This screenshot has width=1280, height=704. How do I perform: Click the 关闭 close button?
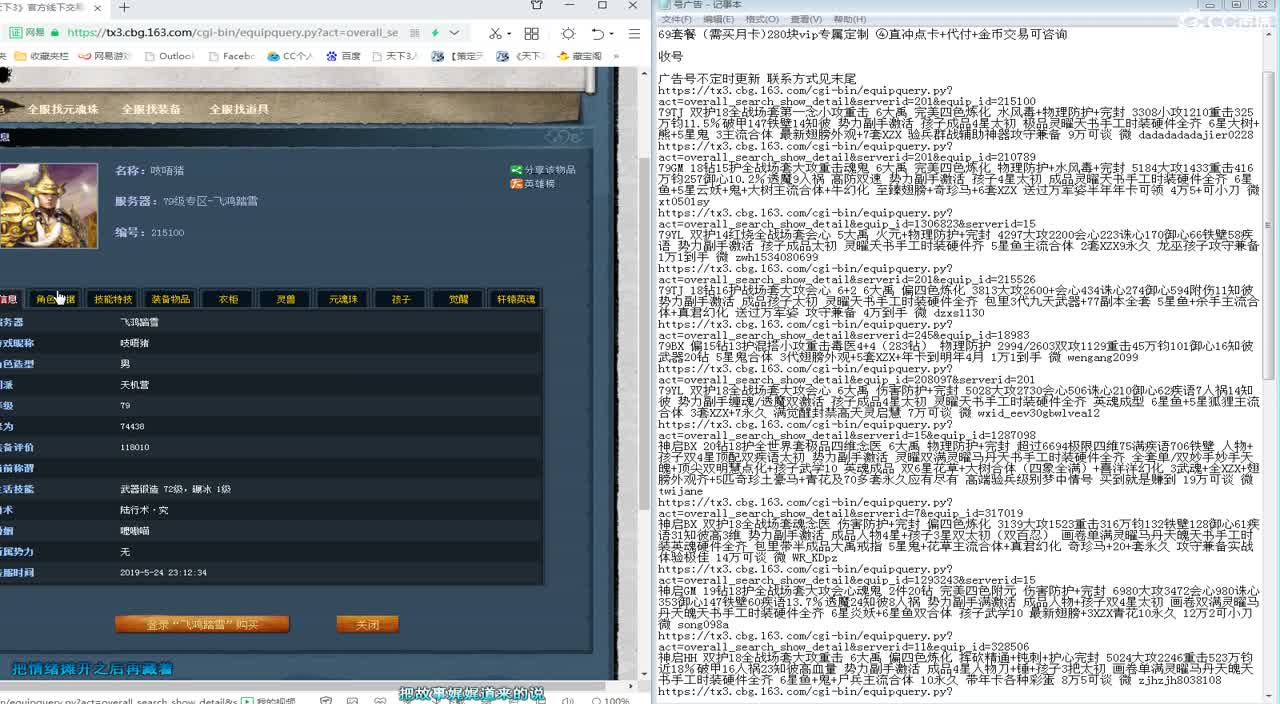pos(367,624)
